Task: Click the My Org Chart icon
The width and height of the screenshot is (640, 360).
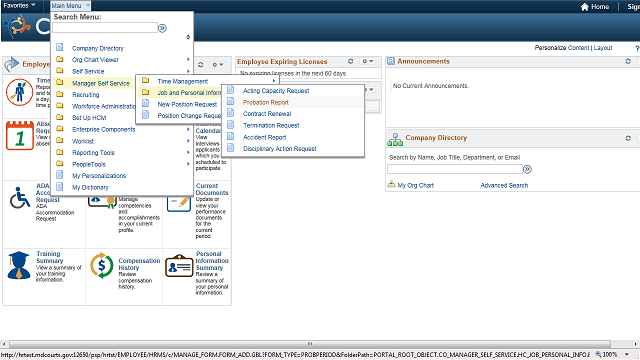Action: 391,184
